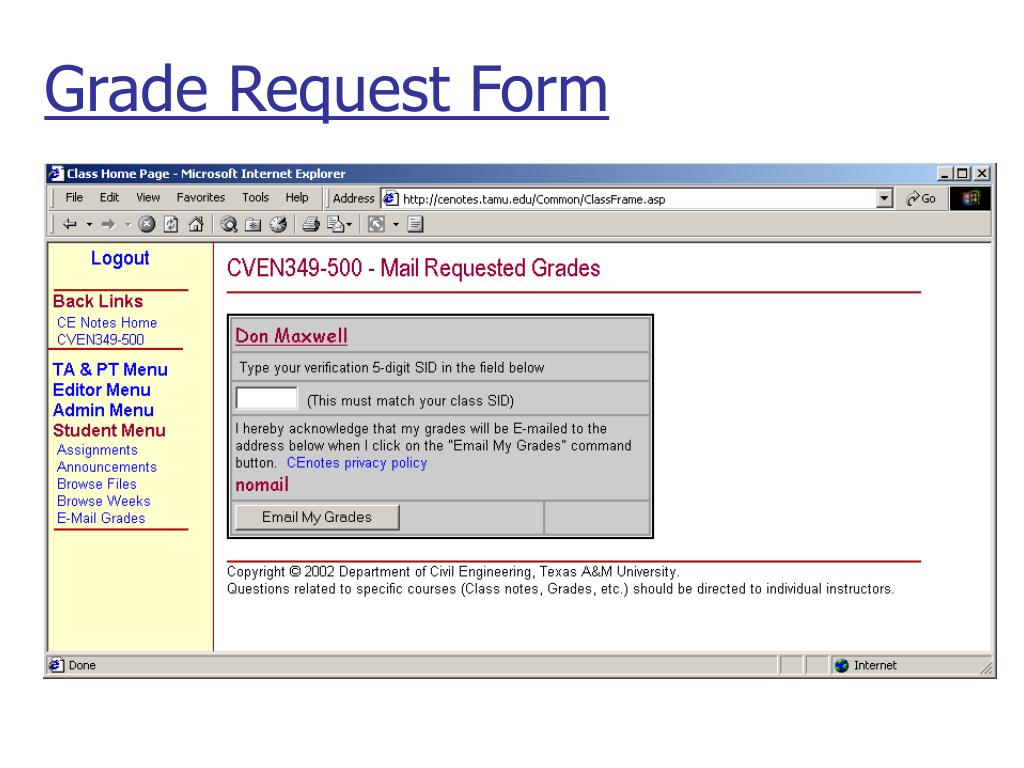Open the Search toolbar icon

click(x=229, y=225)
